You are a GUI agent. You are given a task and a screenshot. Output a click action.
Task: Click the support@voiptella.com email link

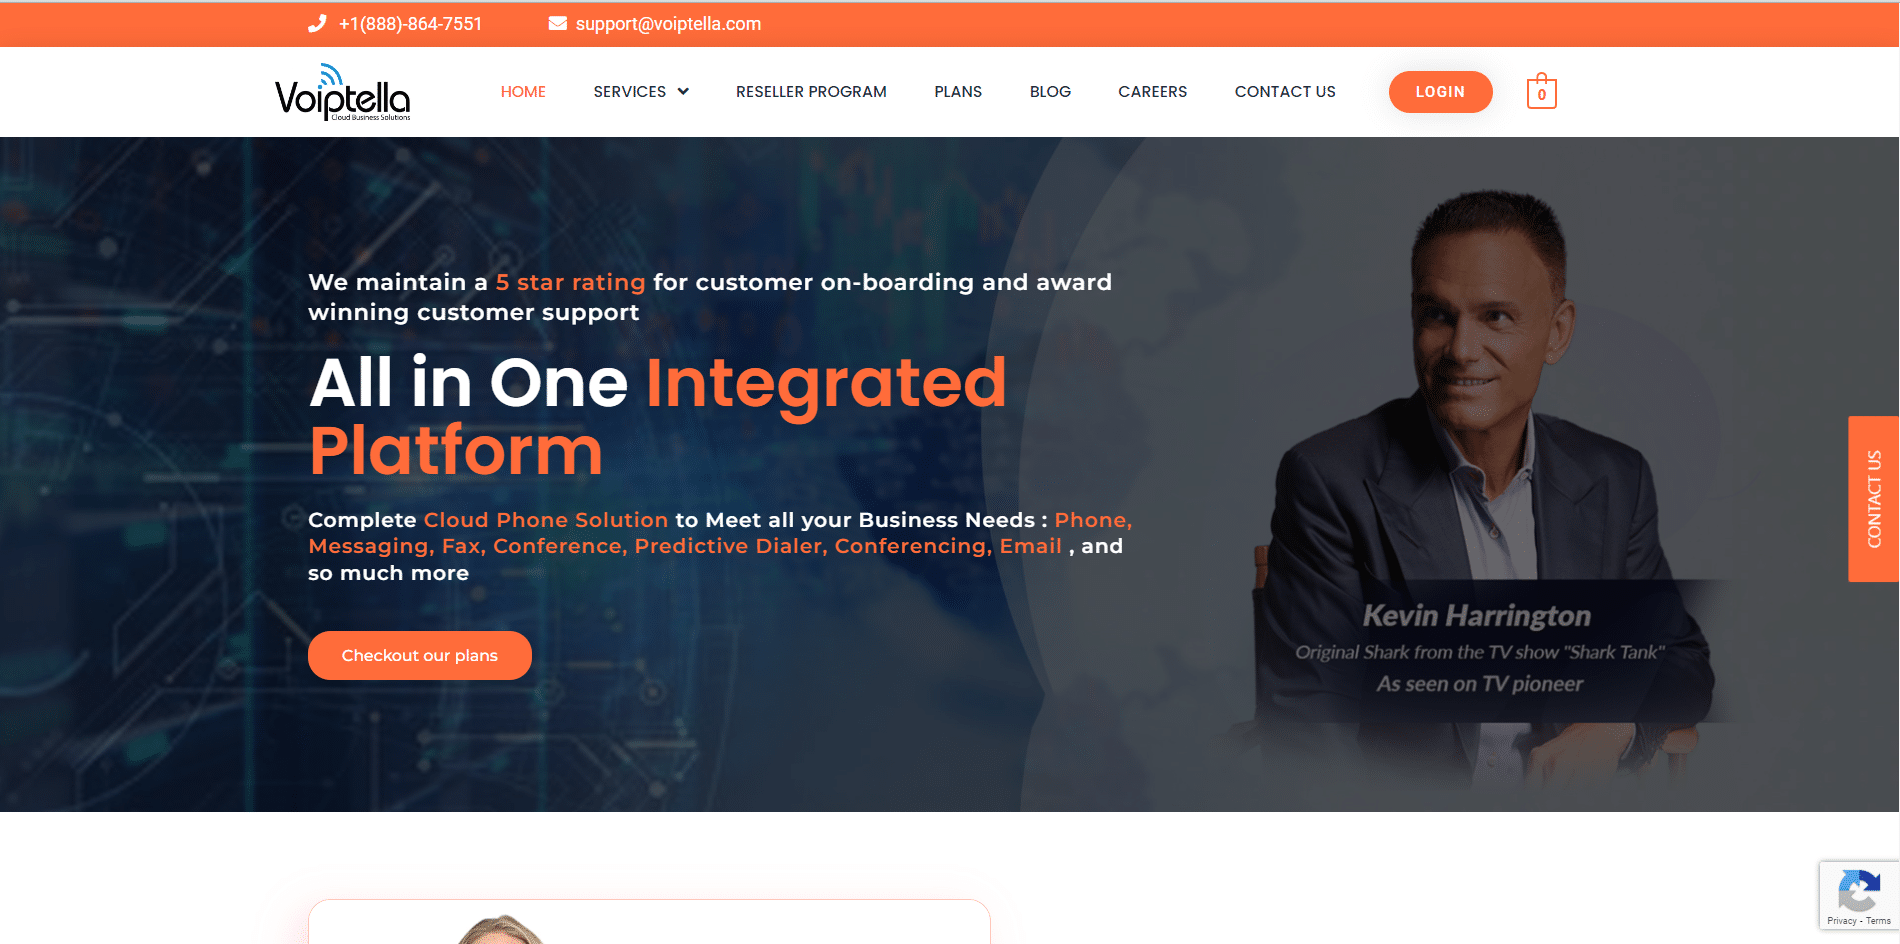pos(668,24)
